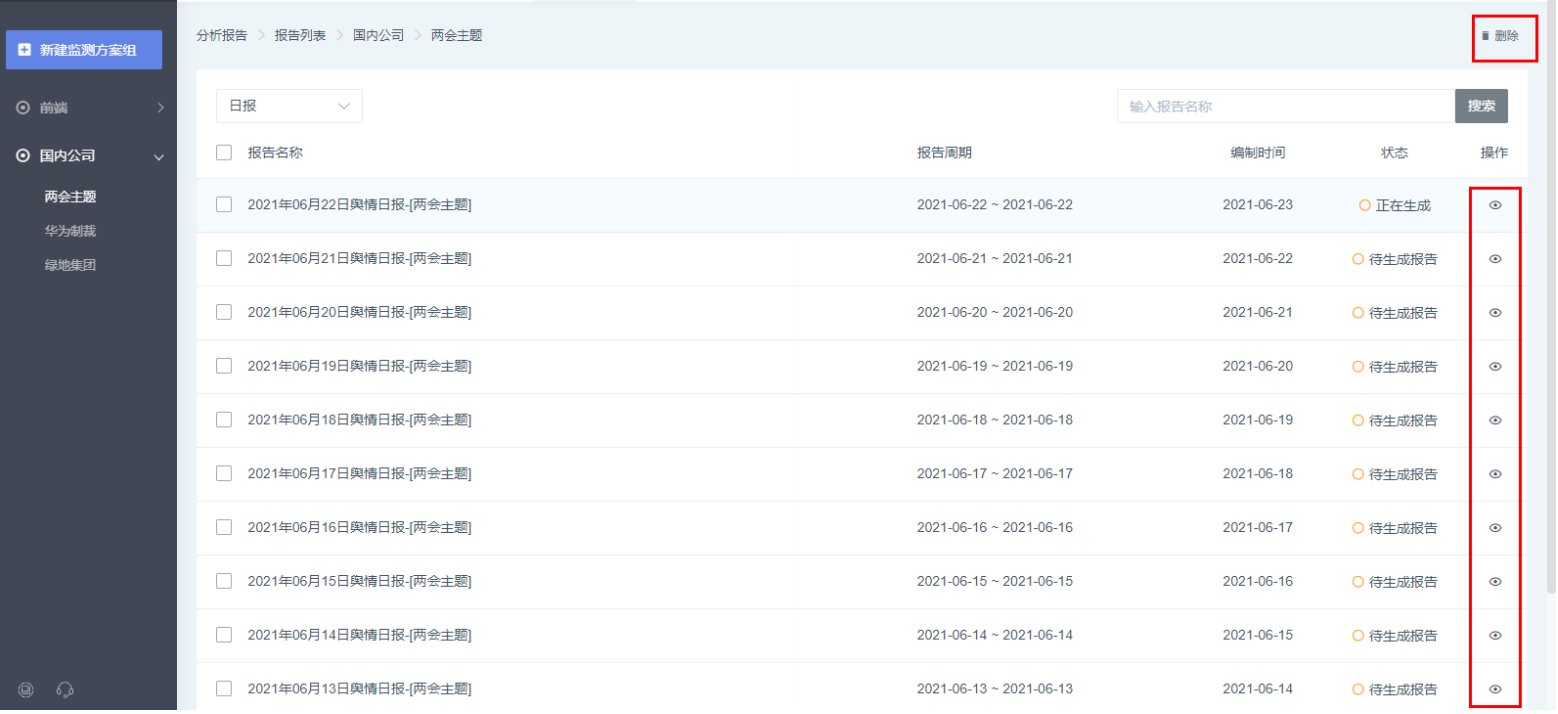Click the eye icon for the 06月22日 report

[x=1495, y=205]
